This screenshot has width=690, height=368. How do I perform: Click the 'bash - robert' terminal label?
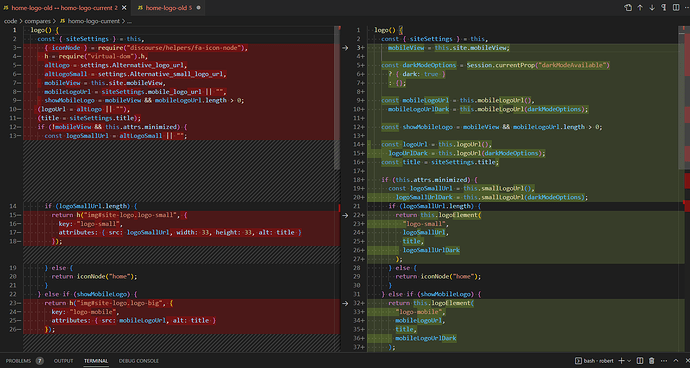click(598, 361)
